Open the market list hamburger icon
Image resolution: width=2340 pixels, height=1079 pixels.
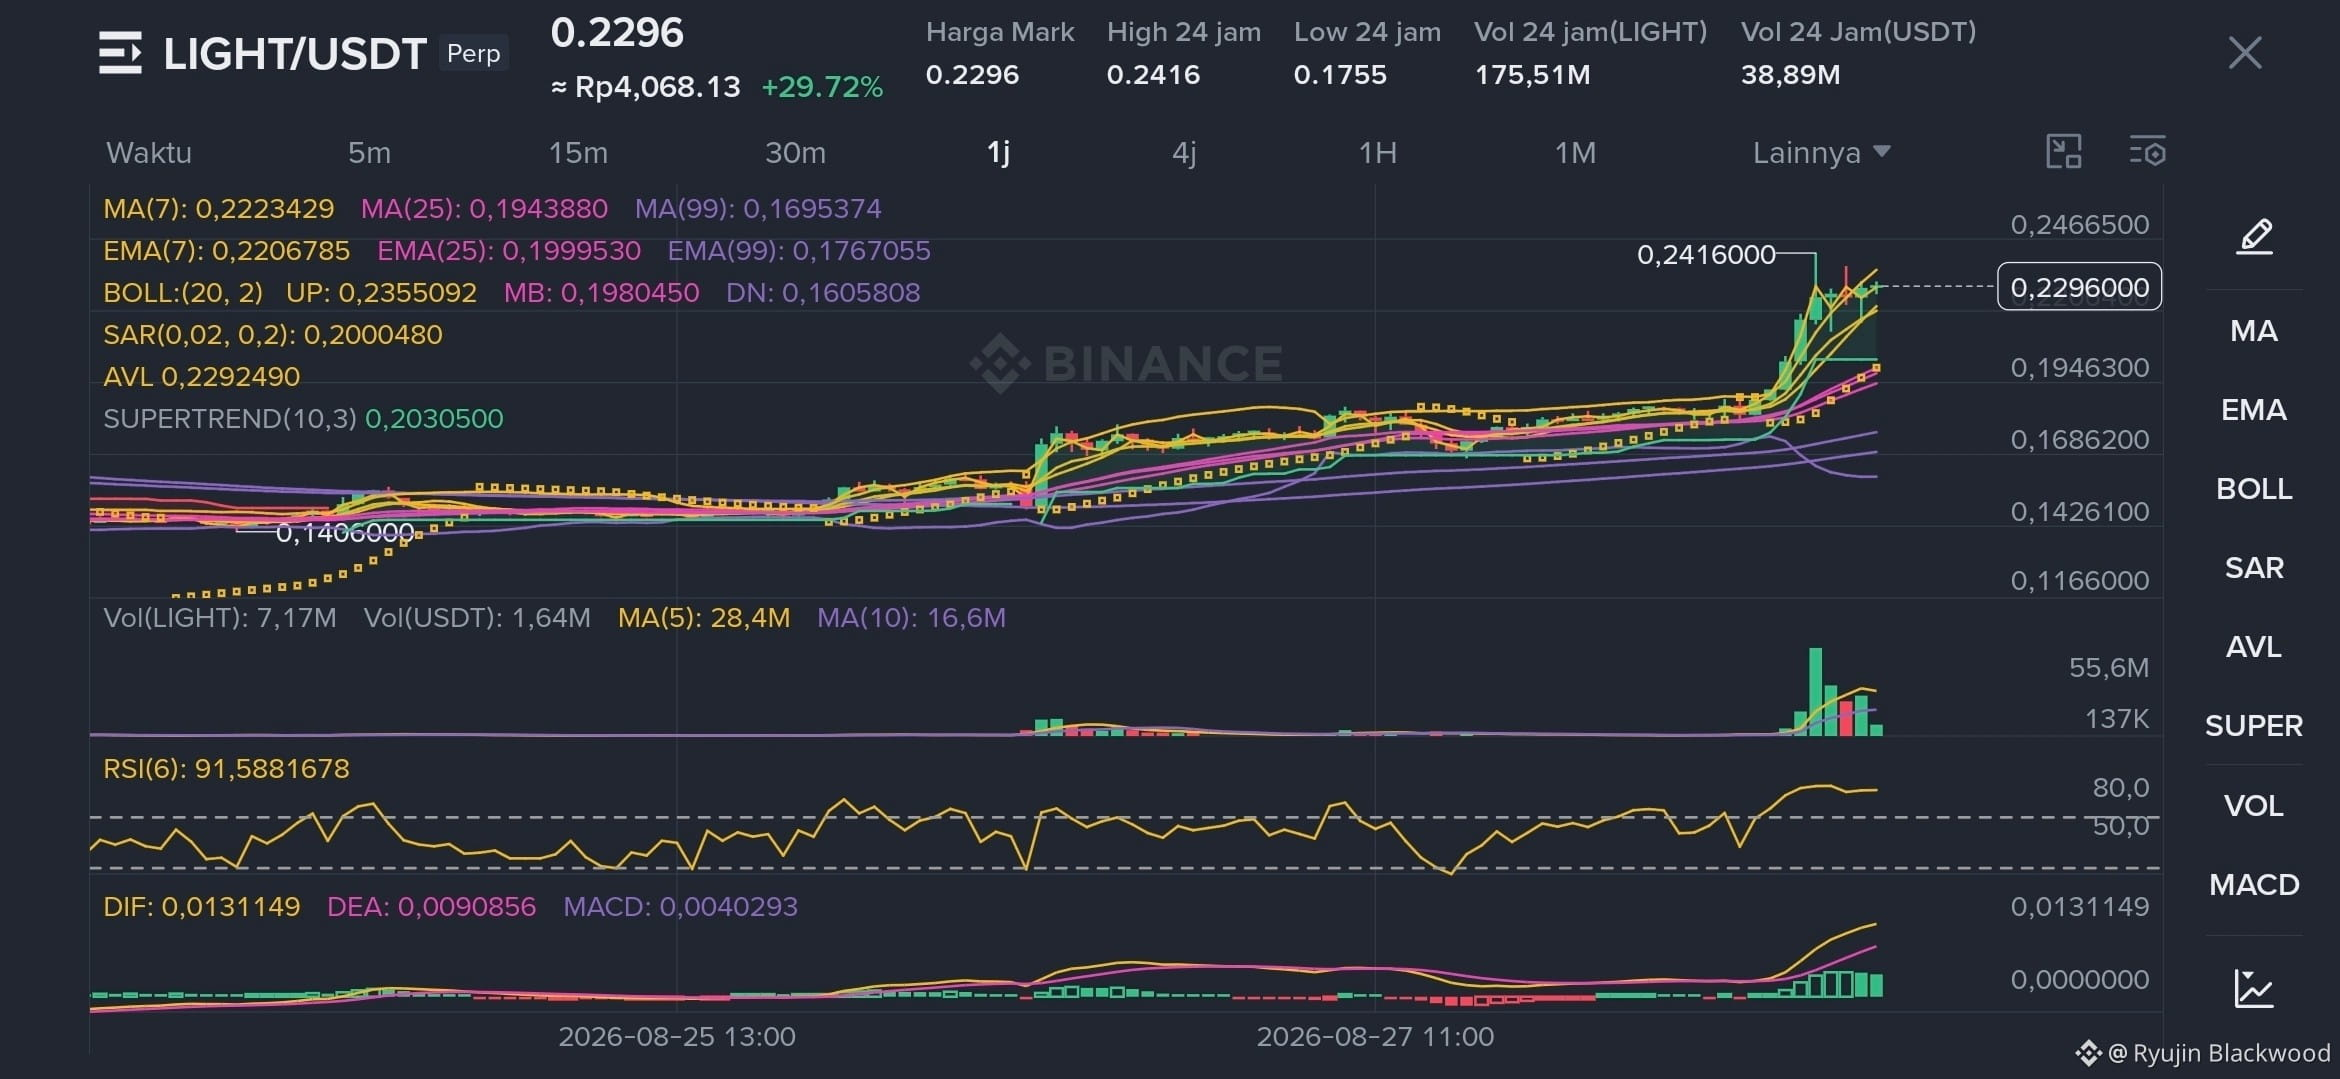(120, 53)
